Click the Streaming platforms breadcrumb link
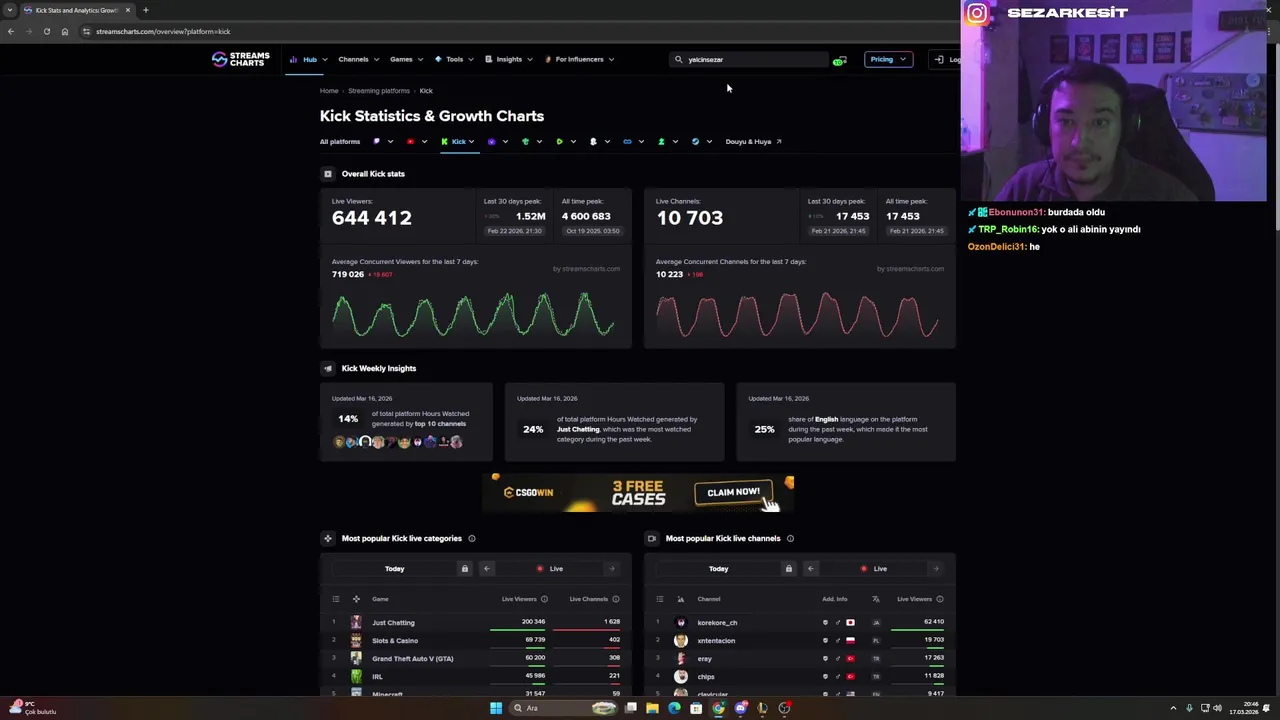Viewport: 1280px width, 720px height. coord(379,91)
